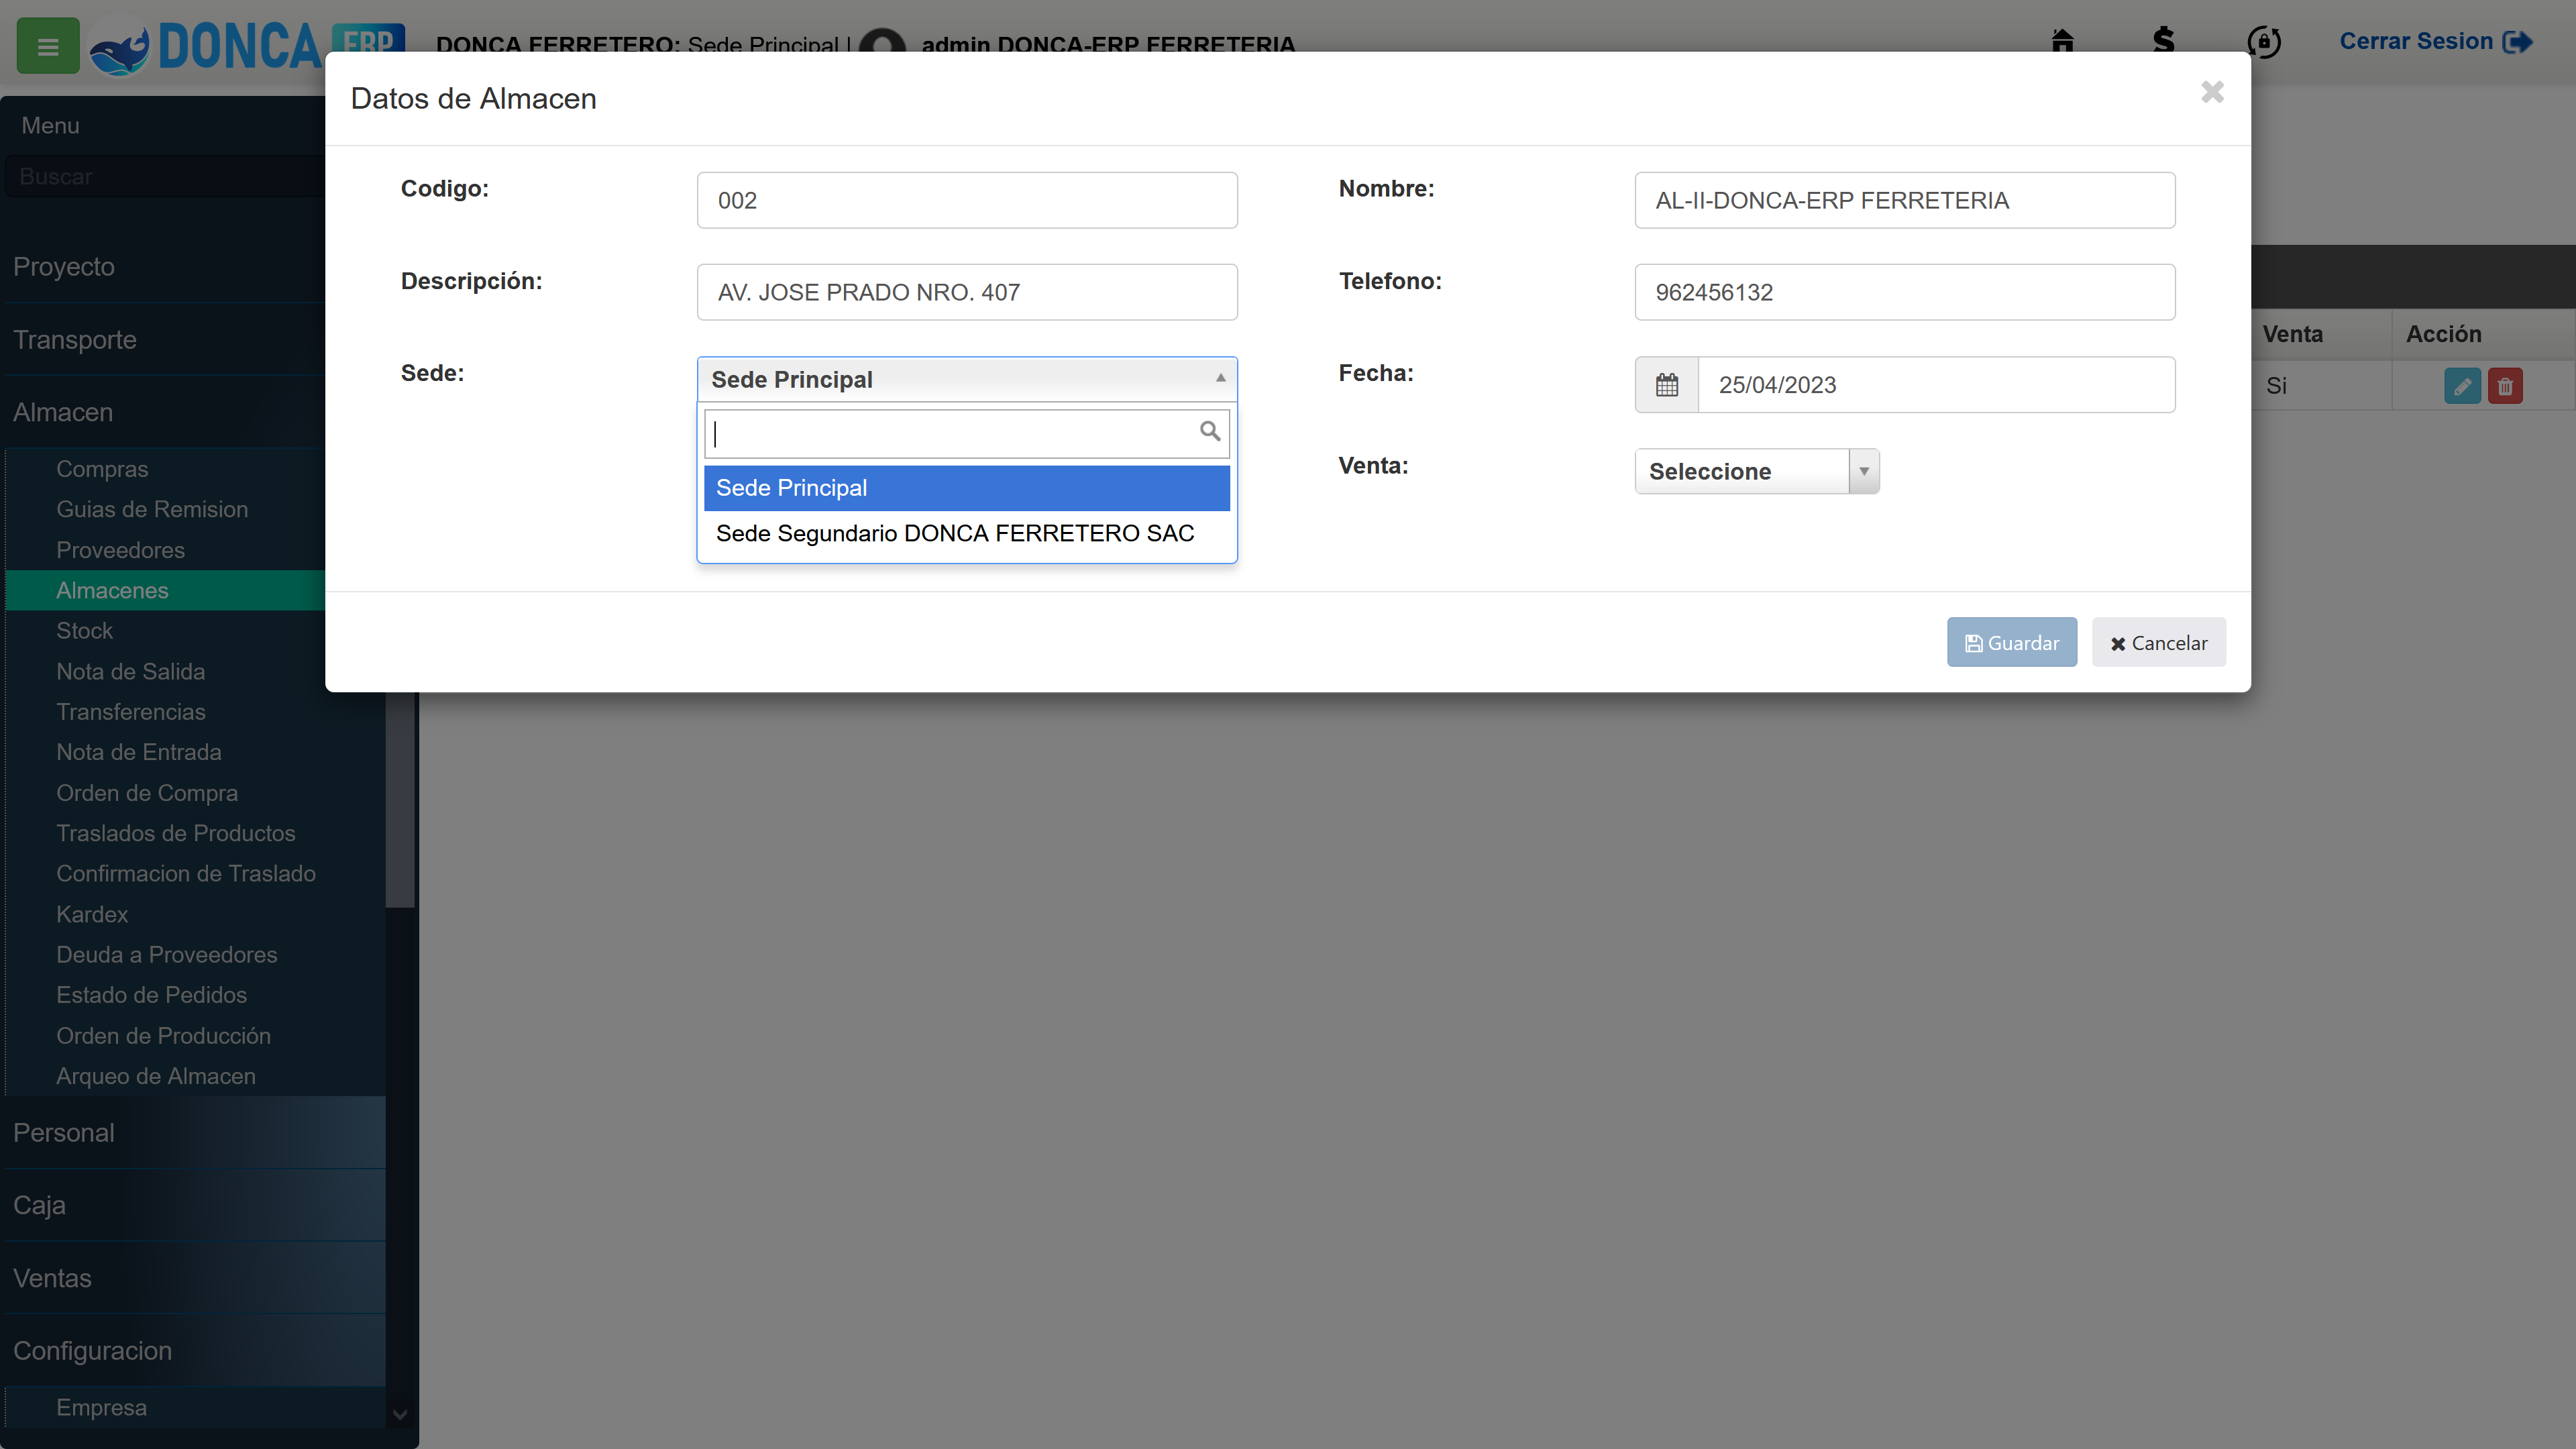
Task: Click the sidebar scrollbar thumb
Action: click(x=400, y=799)
